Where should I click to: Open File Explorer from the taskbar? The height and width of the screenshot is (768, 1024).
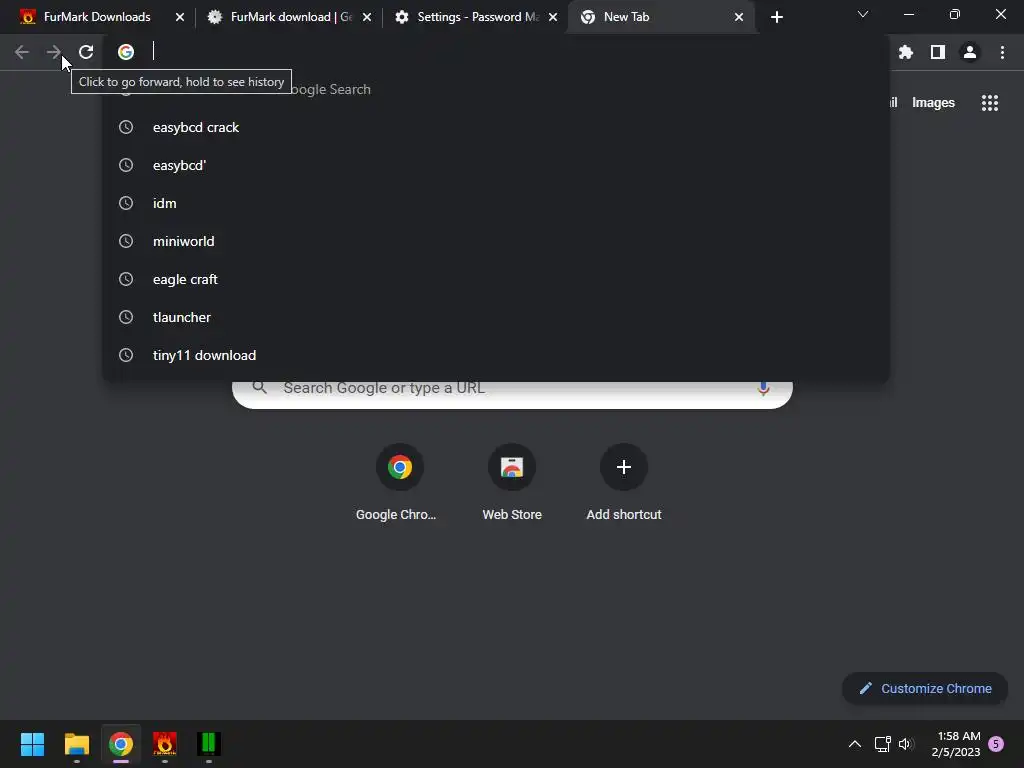tap(76, 744)
